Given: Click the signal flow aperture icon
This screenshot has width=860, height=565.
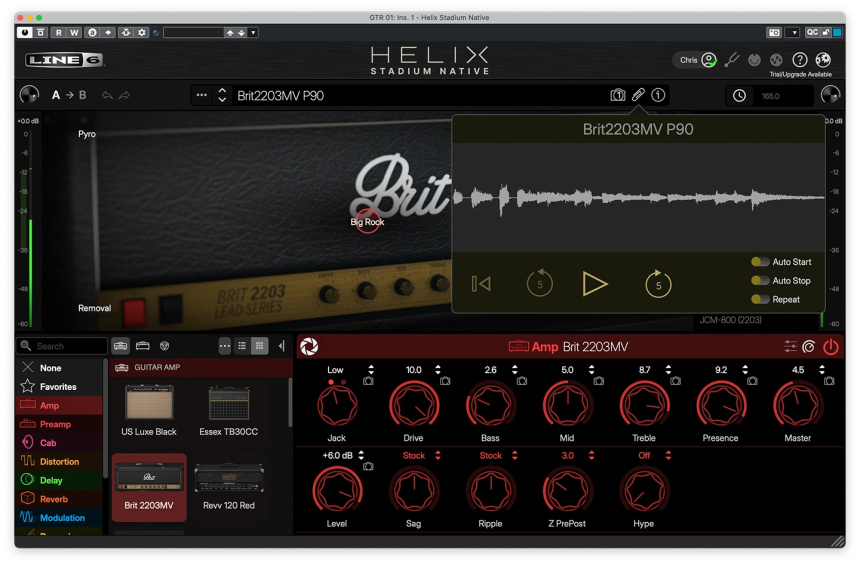Looking at the screenshot, I should 309,346.
